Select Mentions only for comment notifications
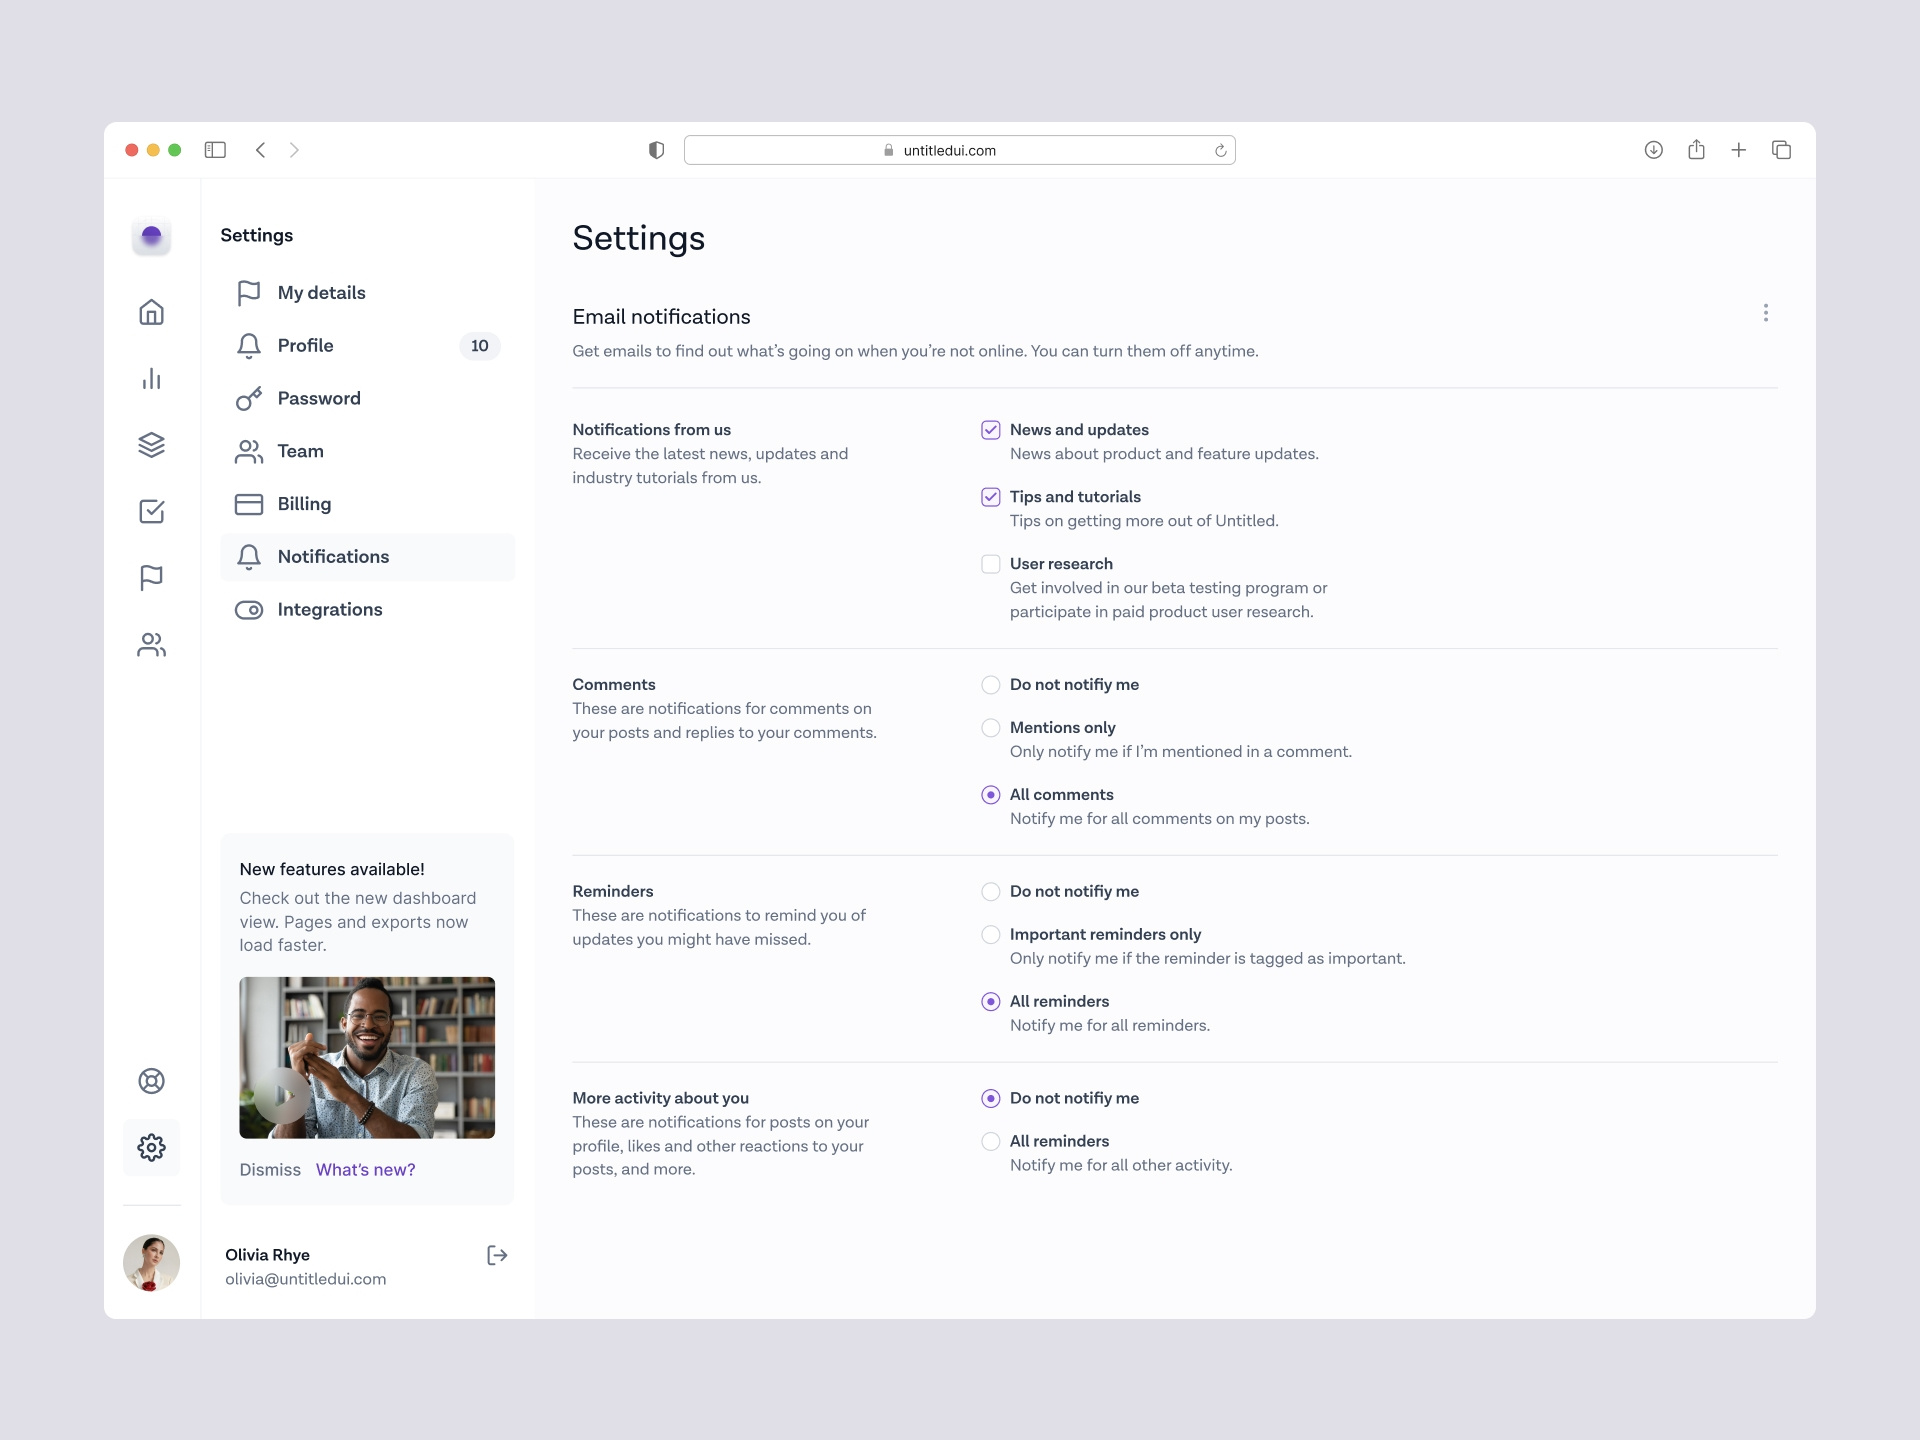 [991, 727]
